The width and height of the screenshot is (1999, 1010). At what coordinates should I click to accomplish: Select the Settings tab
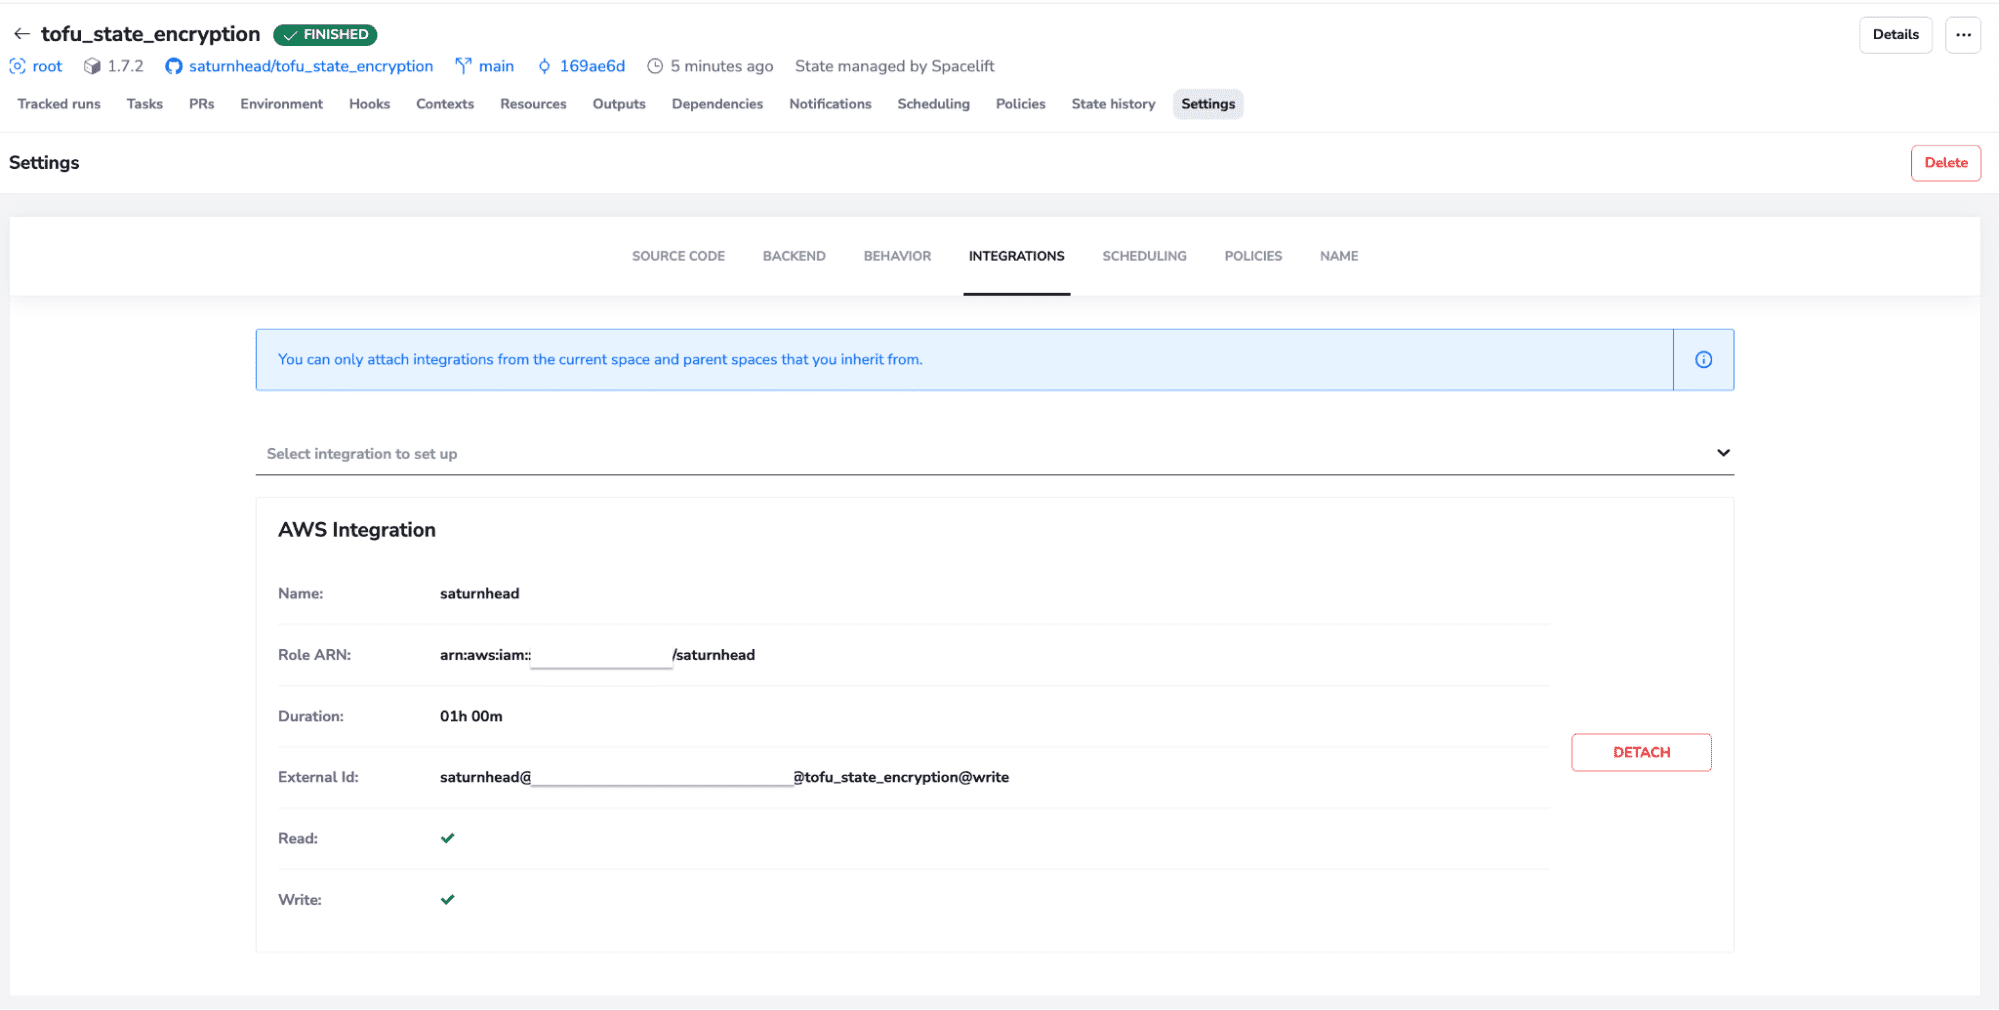coord(1208,104)
